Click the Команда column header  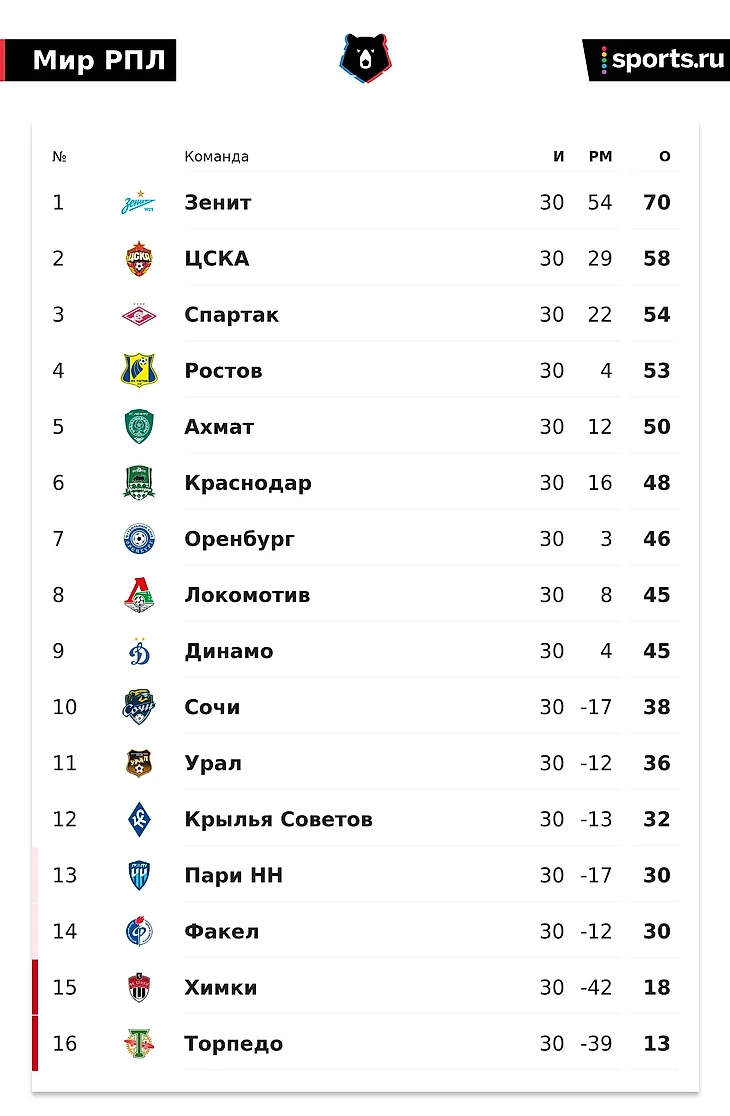216,157
